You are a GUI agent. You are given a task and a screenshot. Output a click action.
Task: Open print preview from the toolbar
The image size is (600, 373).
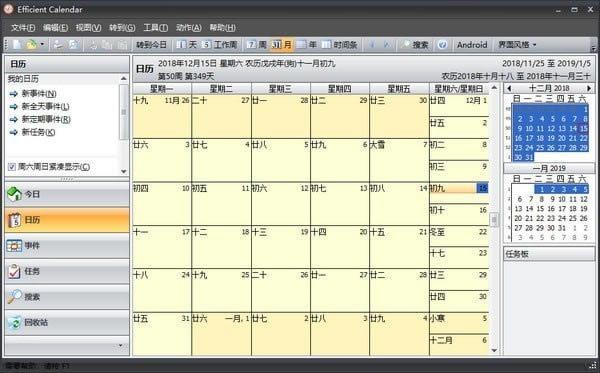[73, 45]
